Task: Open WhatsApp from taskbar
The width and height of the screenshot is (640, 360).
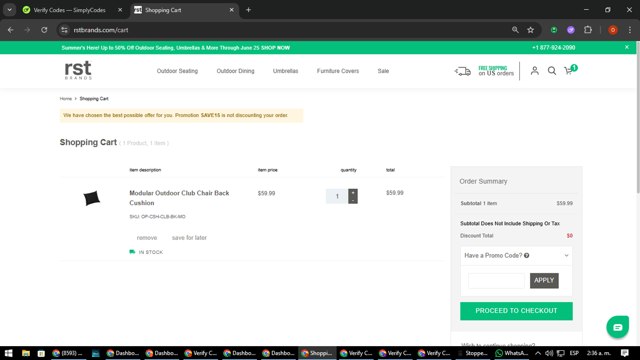Action: click(x=511, y=353)
